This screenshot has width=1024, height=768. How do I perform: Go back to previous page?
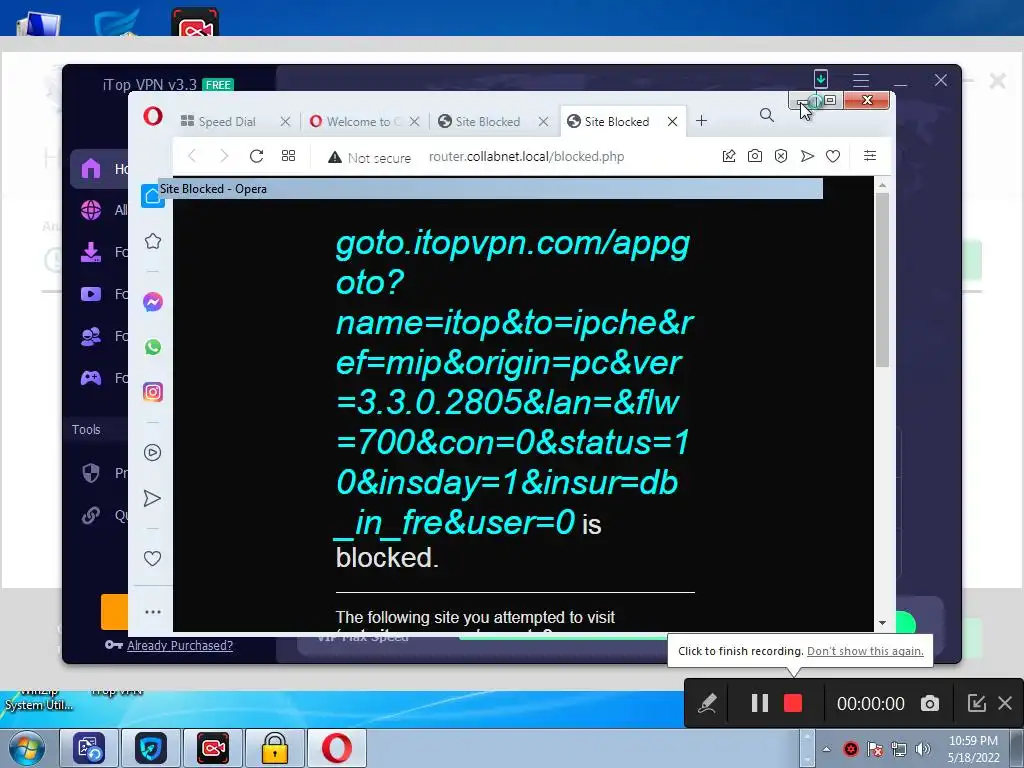coord(192,156)
